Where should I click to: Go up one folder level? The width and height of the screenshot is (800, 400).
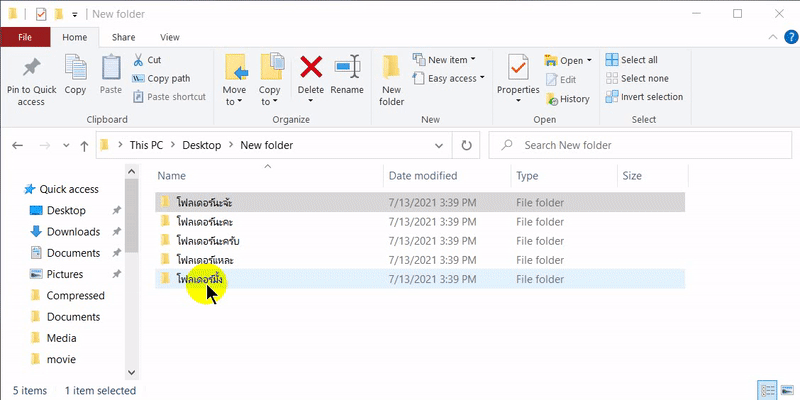tap(84, 146)
